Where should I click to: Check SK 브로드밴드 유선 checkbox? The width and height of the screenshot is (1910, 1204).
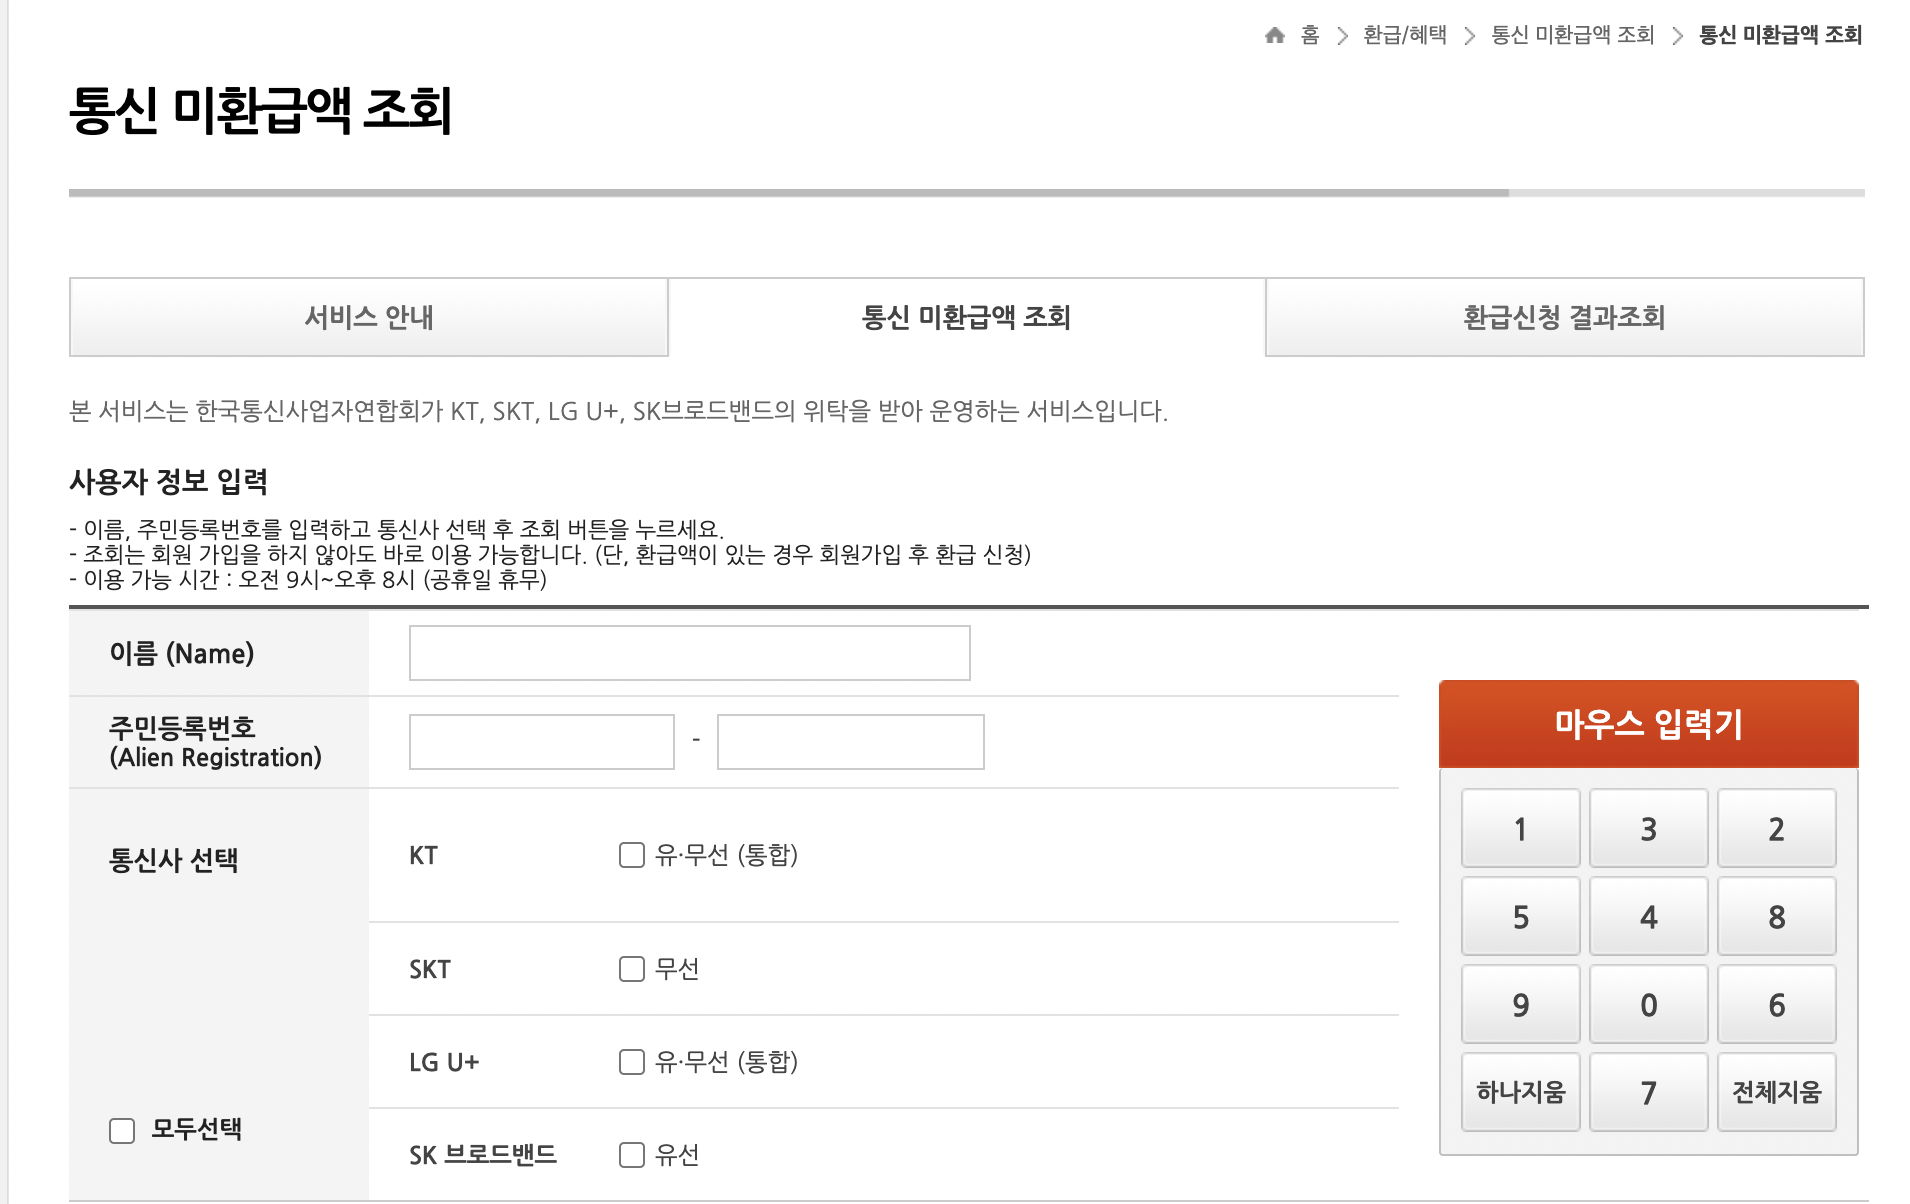coord(631,1155)
